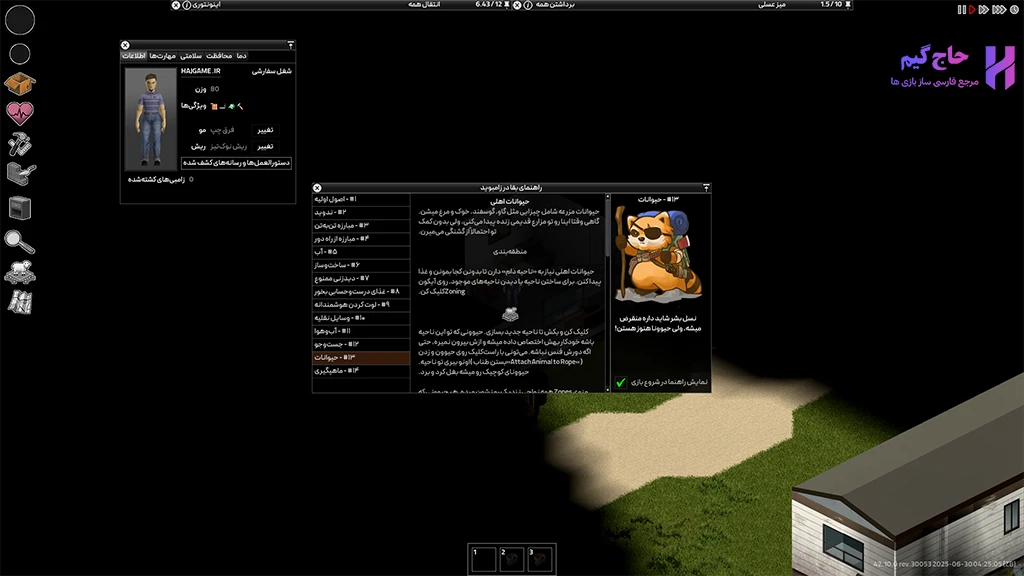Viewport: 1024px width, 576px height.
Task: Select hotbar slot 1
Action: point(483,560)
